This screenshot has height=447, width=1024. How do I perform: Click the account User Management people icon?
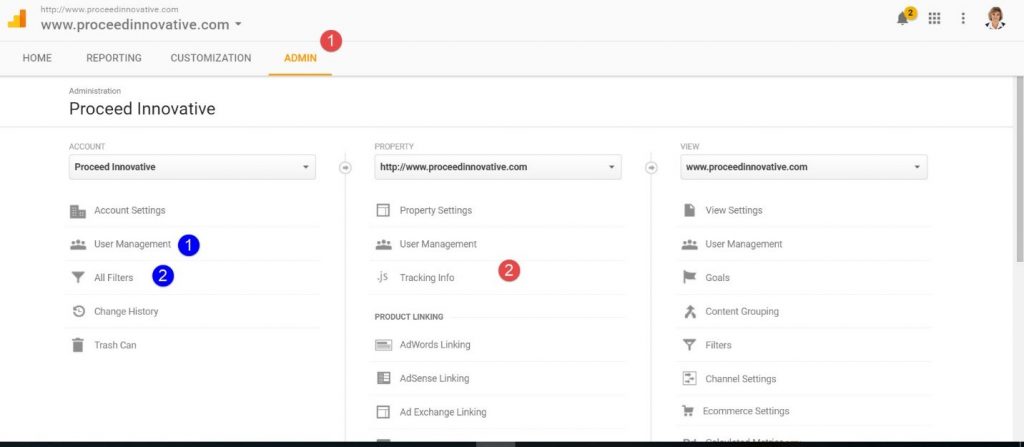pyautogui.click(x=78, y=244)
